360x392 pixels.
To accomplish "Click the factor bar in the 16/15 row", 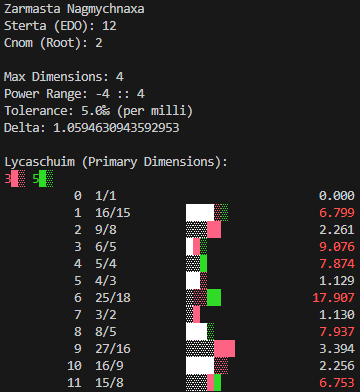I will click(x=207, y=213).
